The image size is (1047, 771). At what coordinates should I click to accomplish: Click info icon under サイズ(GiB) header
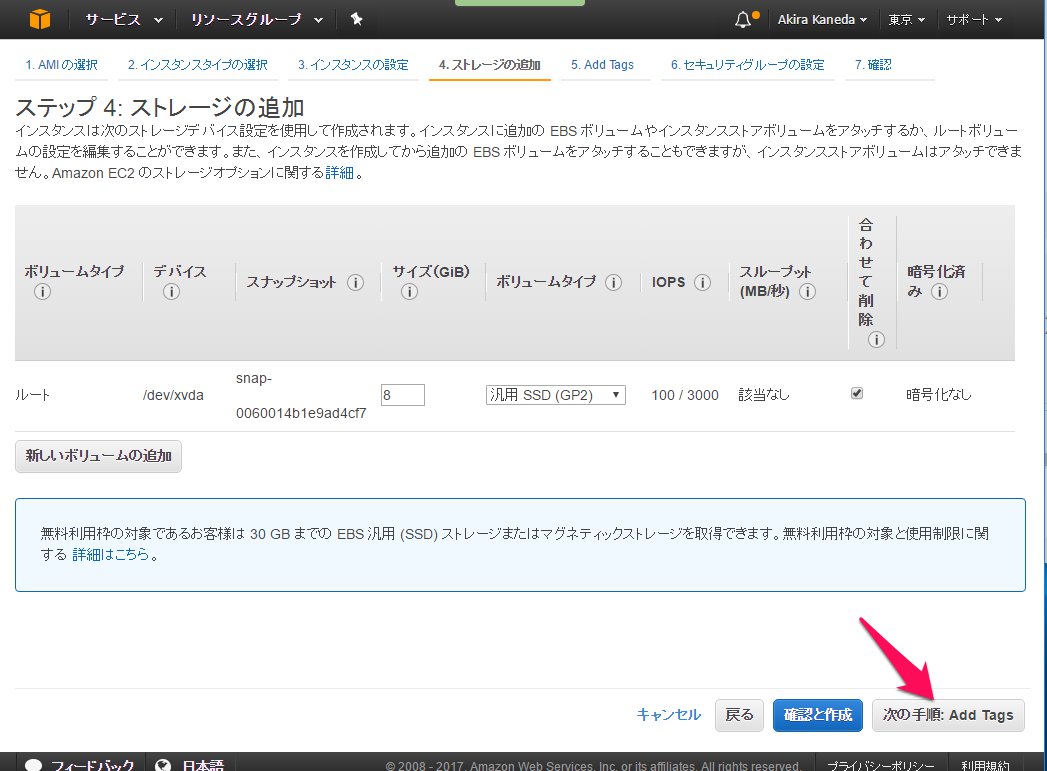click(x=408, y=292)
